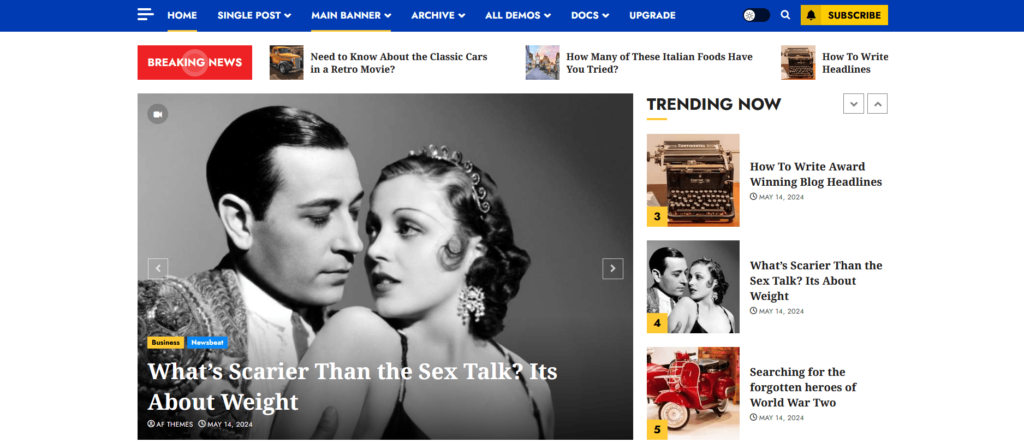Click date under Blog Headlines trending post

coord(777,197)
